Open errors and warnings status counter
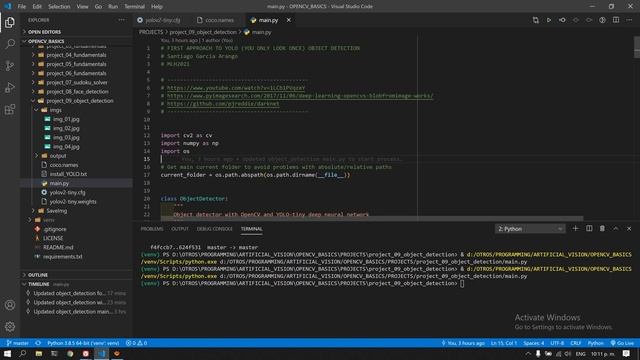This screenshot has height=360, width=640. tap(136, 343)
